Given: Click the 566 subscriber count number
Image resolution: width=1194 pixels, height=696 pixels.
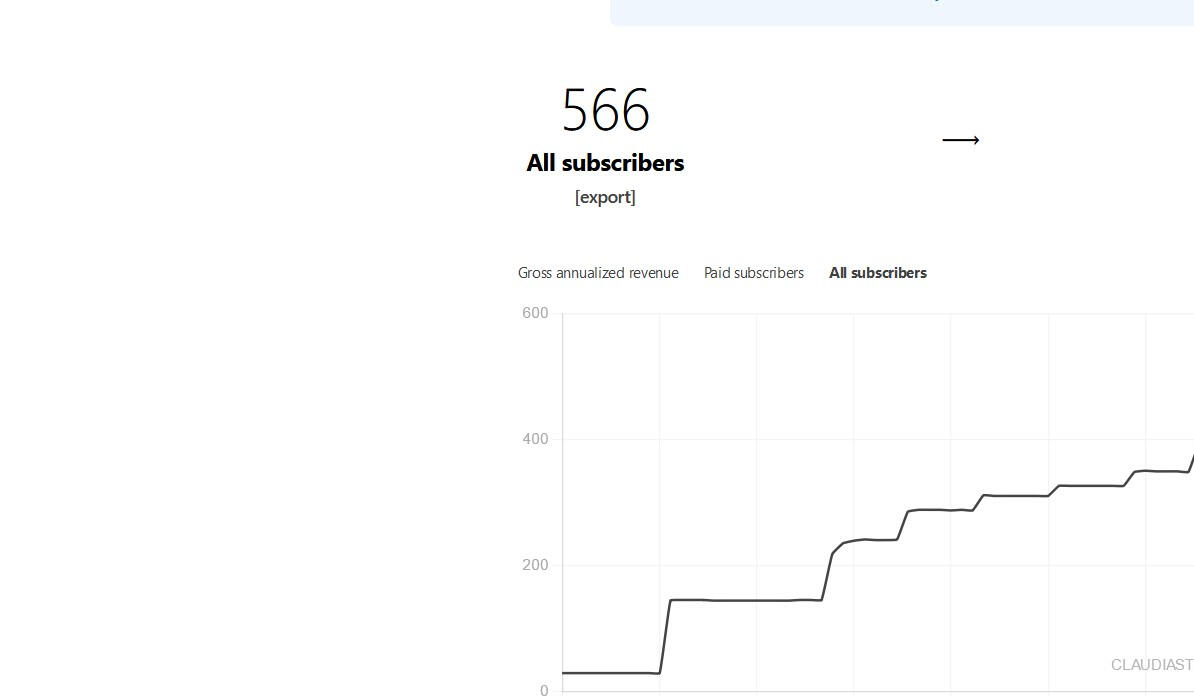Looking at the screenshot, I should tap(606, 110).
